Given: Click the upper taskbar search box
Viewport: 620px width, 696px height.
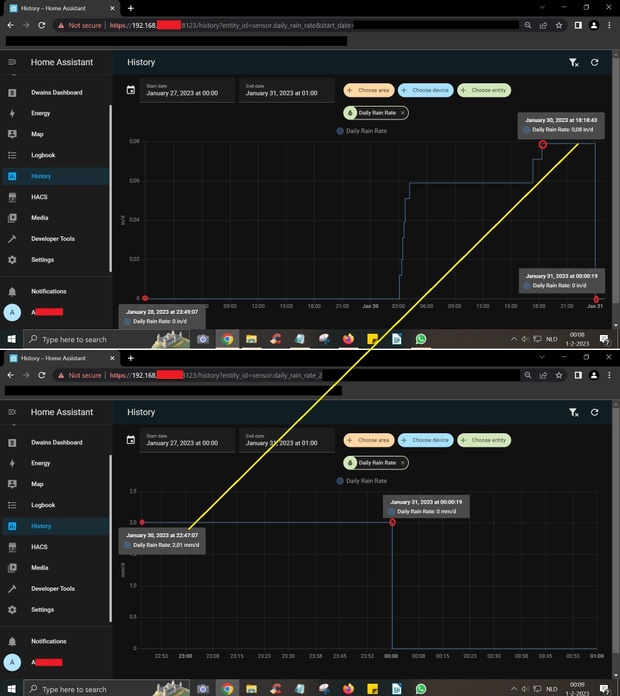Looking at the screenshot, I should [x=107, y=339].
